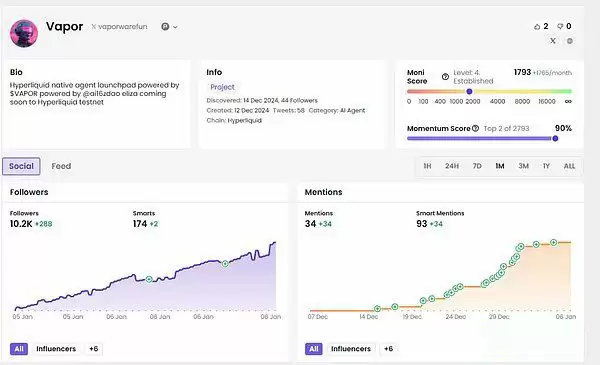The height and width of the screenshot is (365, 600).
Task: Switch to the Feed tab
Action: 61,166
